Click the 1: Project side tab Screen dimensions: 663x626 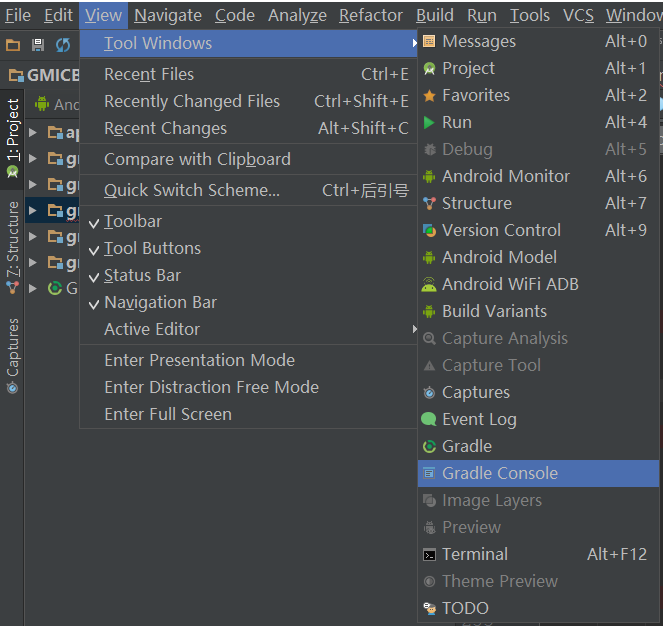pyautogui.click(x=13, y=138)
